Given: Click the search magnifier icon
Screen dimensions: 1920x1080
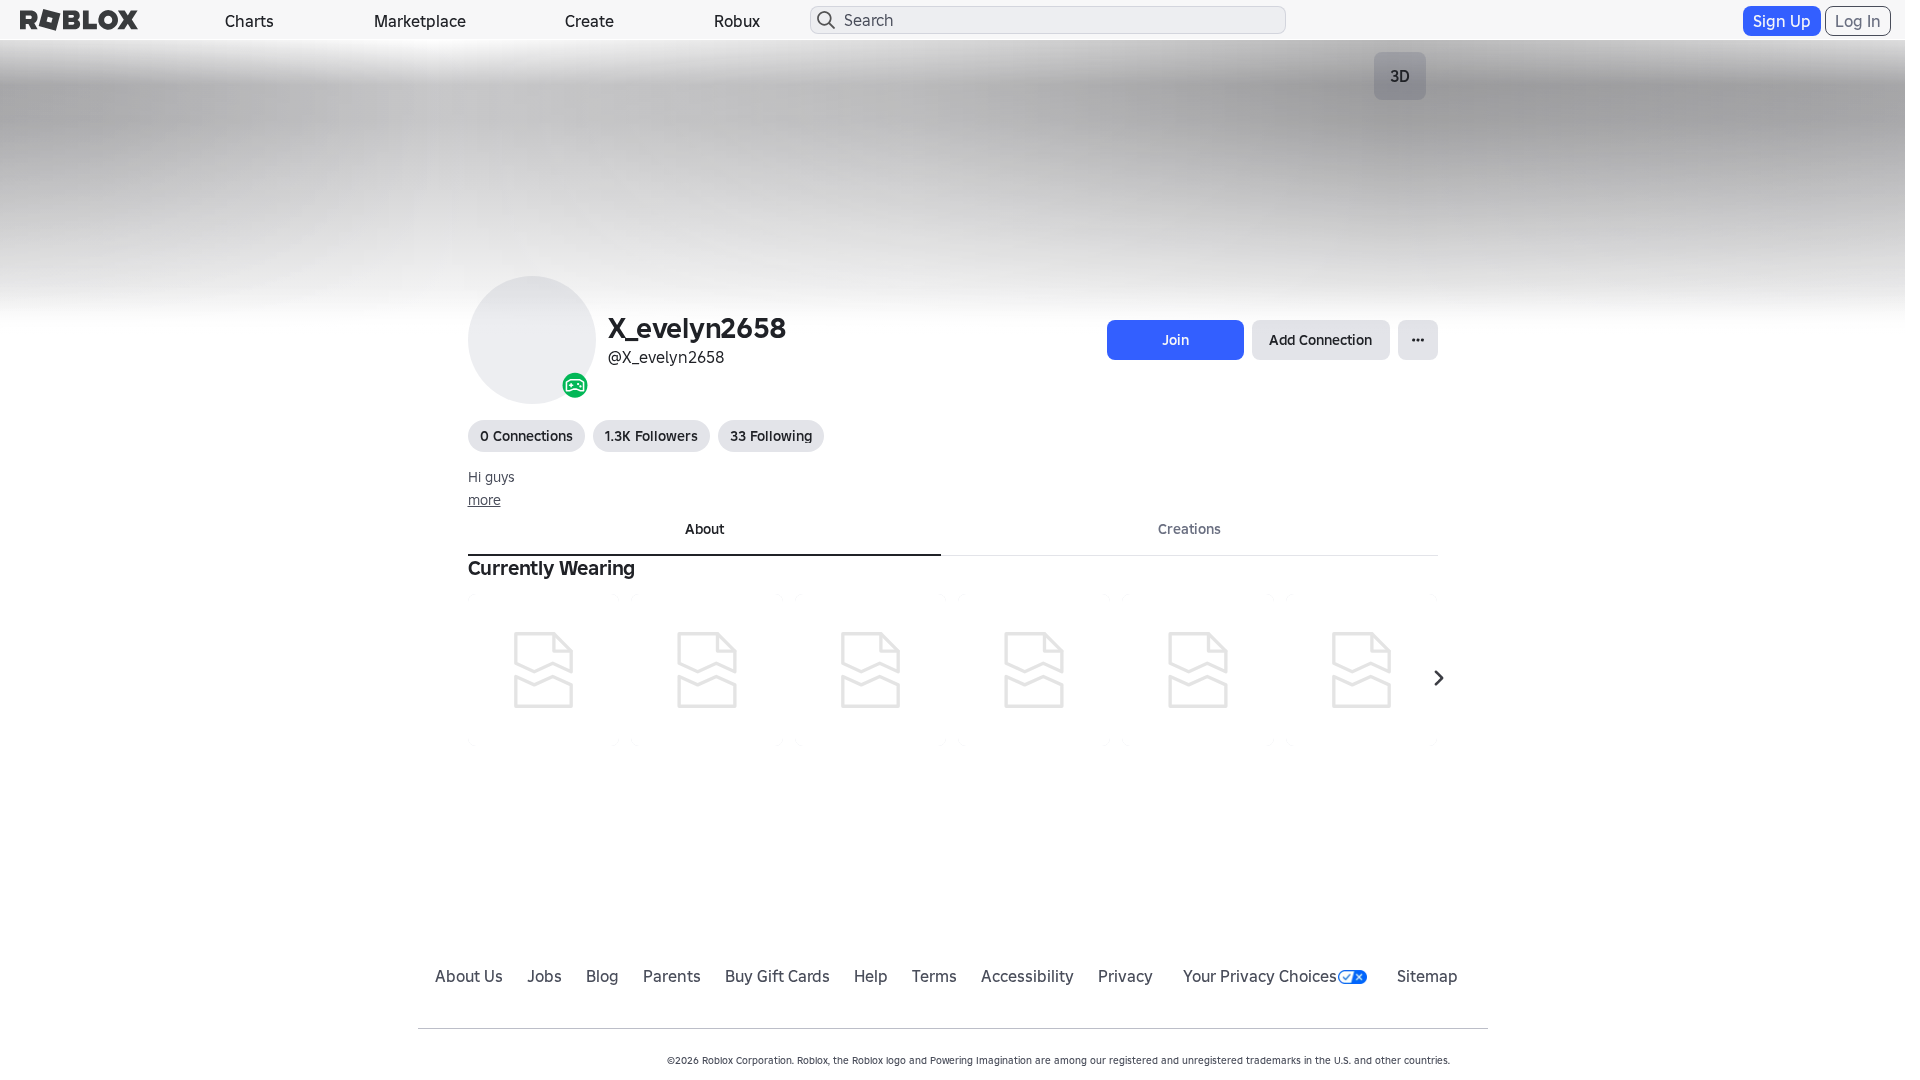Looking at the screenshot, I should click(x=826, y=20).
